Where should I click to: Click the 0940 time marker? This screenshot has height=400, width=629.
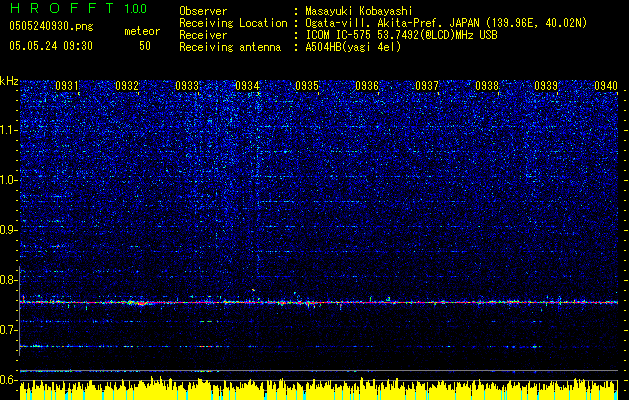tap(606, 86)
